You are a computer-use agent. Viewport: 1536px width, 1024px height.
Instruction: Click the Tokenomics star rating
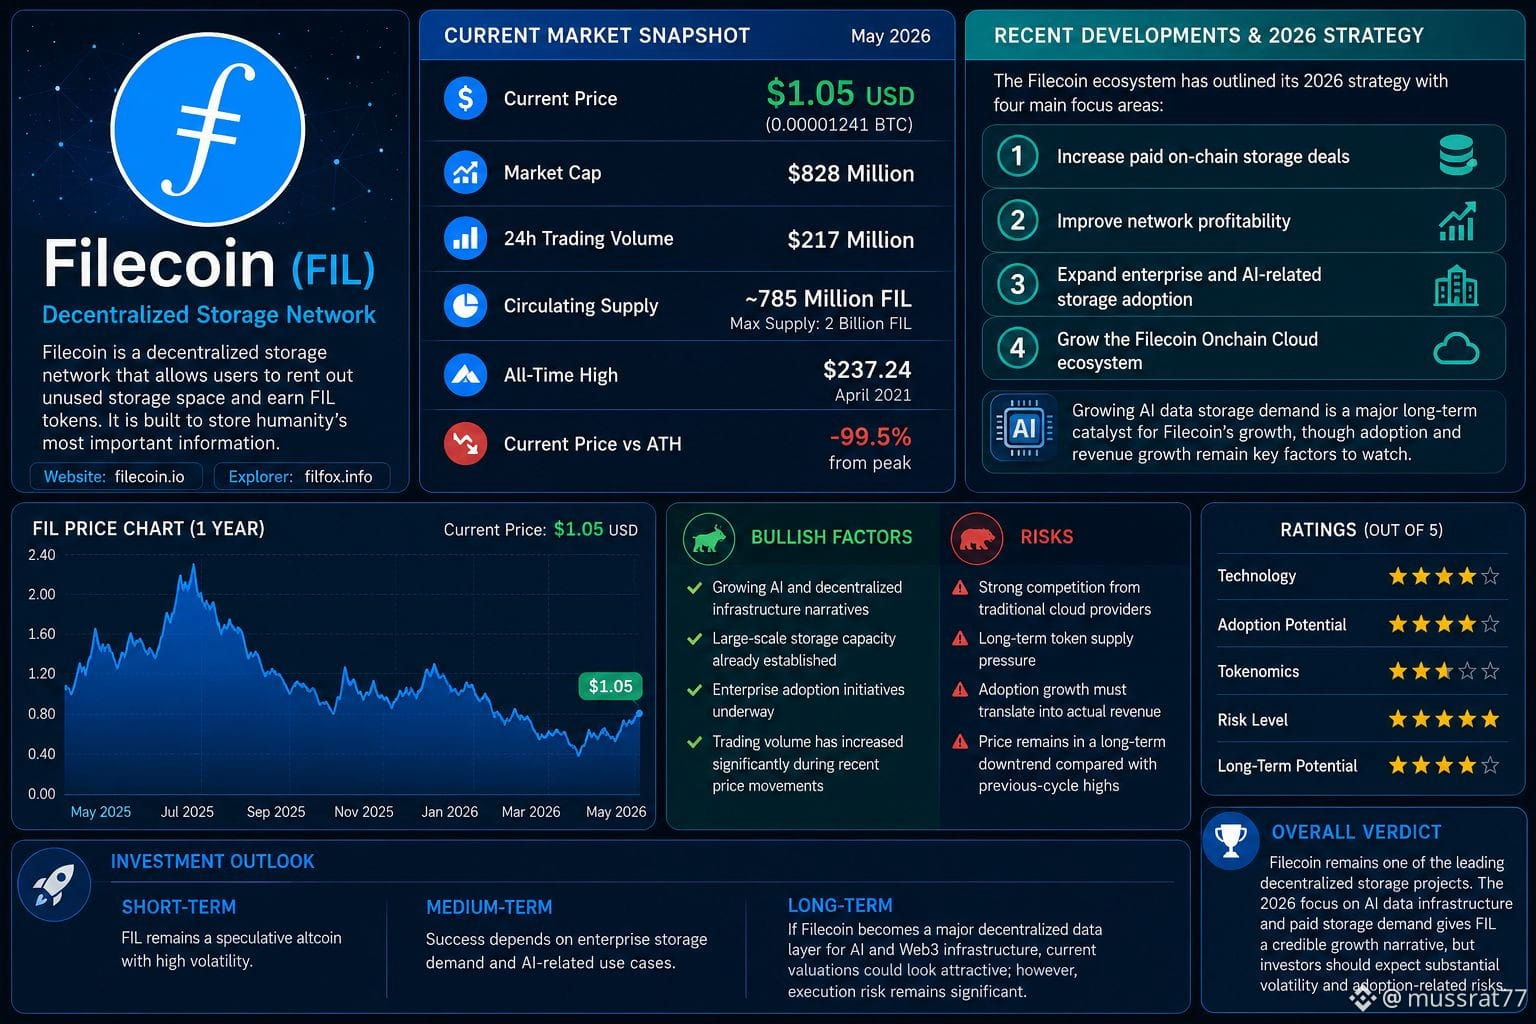pyautogui.click(x=1444, y=671)
